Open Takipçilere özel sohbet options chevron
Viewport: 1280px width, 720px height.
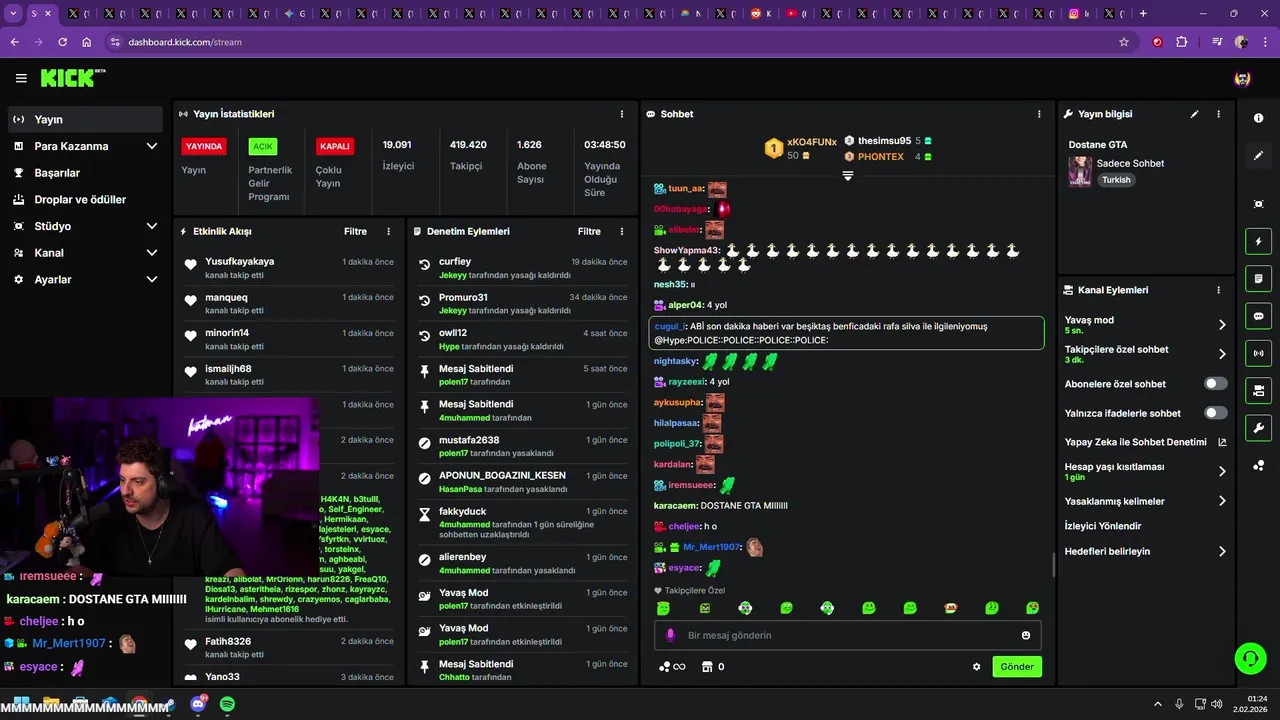(x=1222, y=354)
